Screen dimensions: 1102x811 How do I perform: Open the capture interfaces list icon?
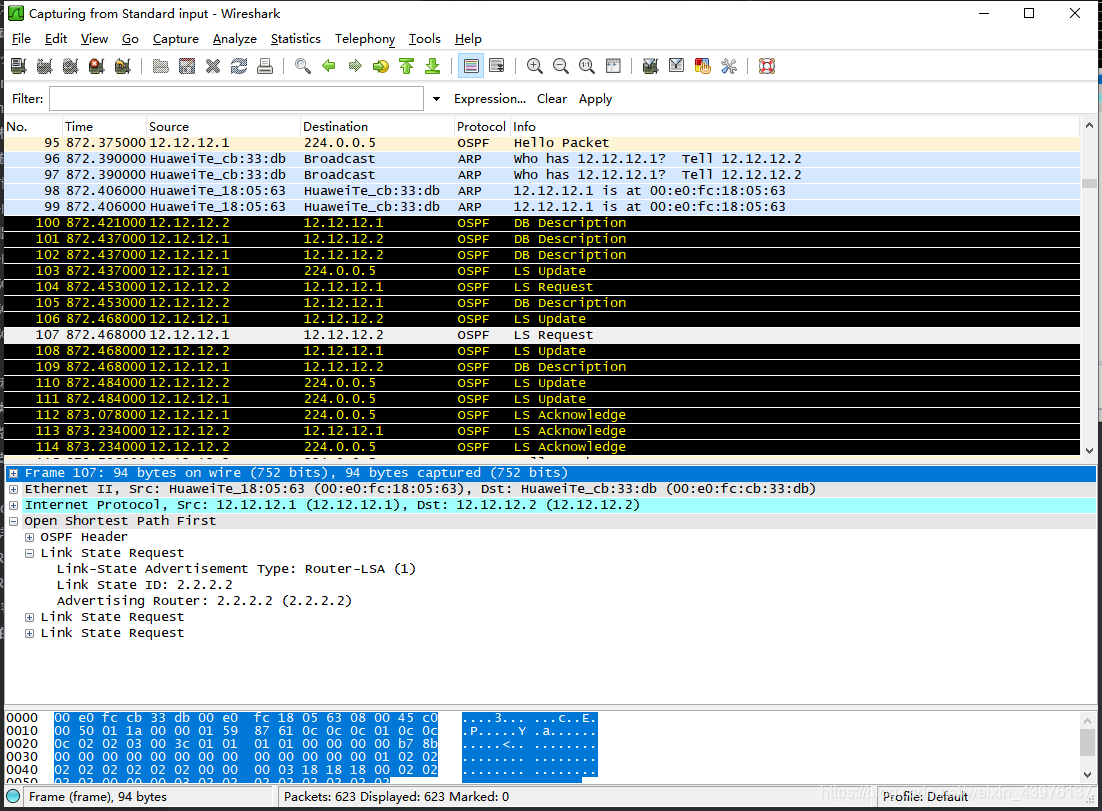click(x=19, y=66)
